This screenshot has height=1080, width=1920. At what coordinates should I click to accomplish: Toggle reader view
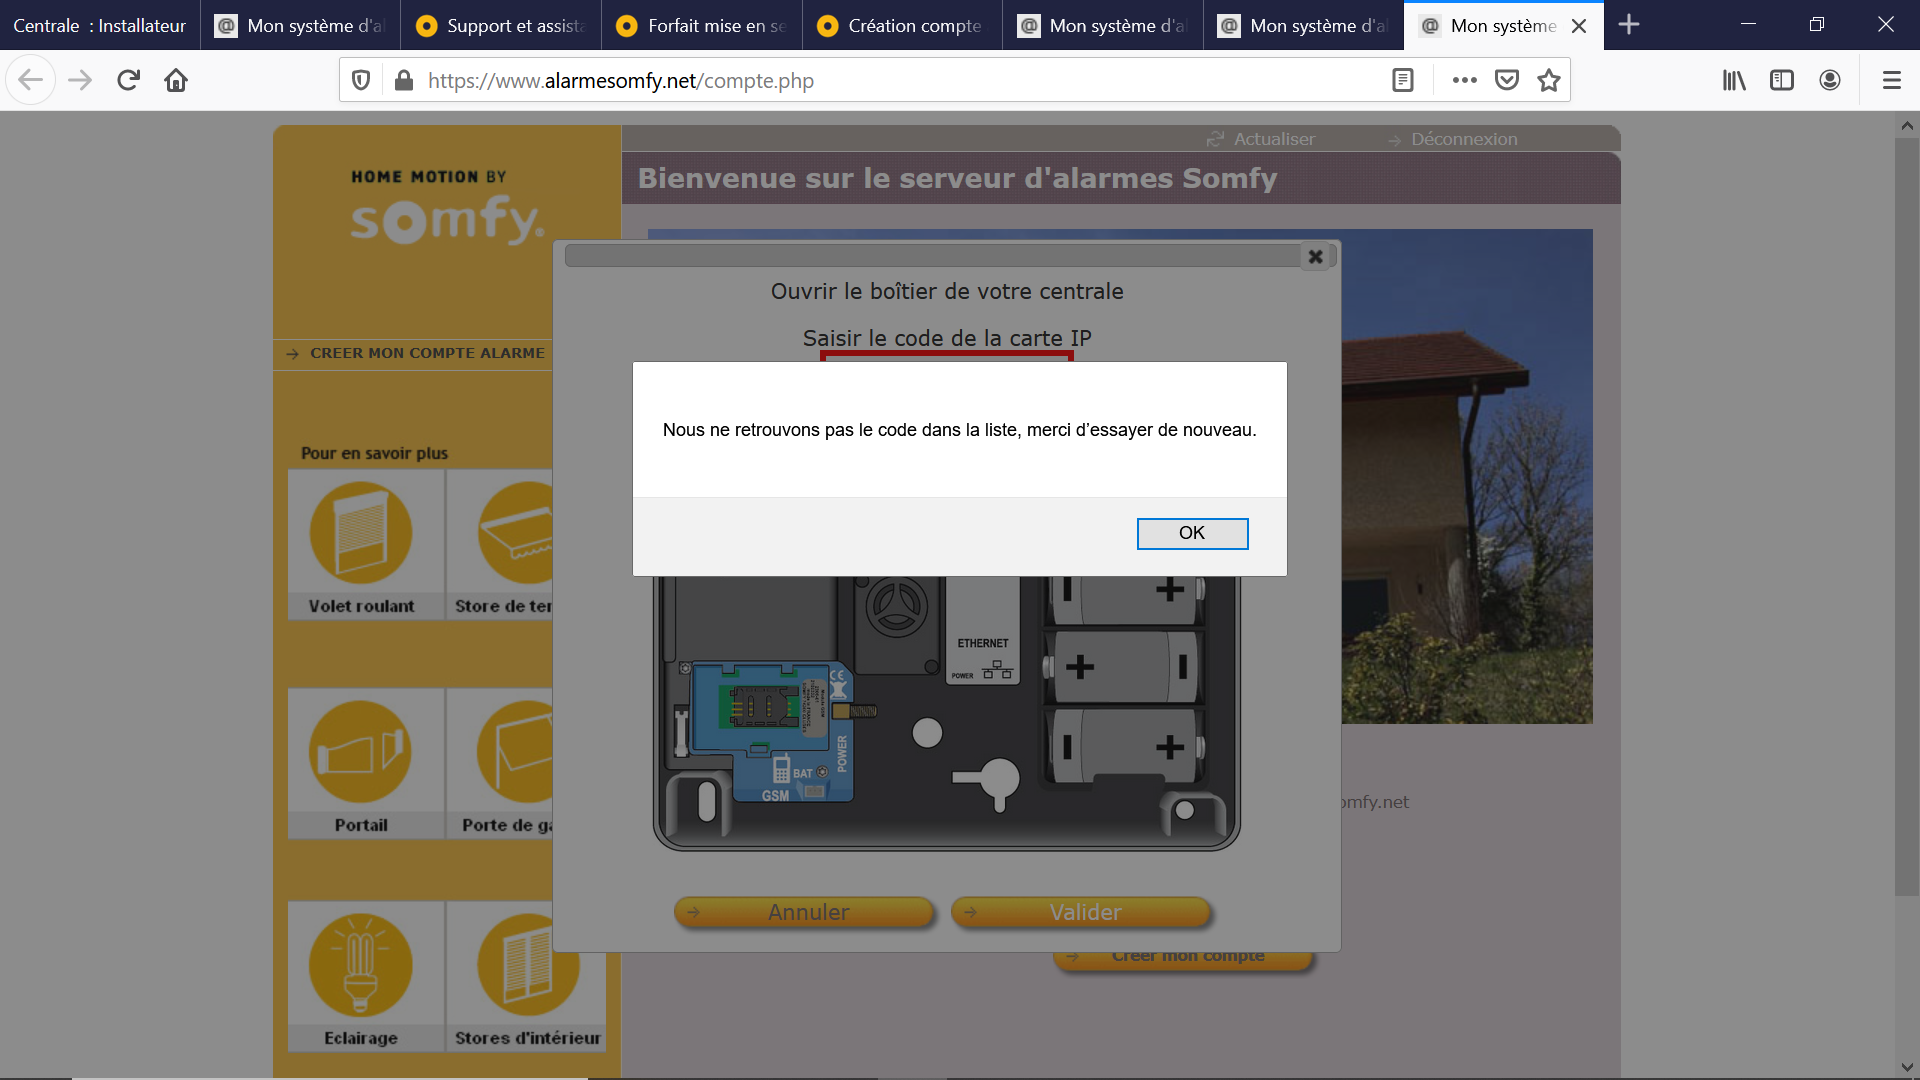1403,80
